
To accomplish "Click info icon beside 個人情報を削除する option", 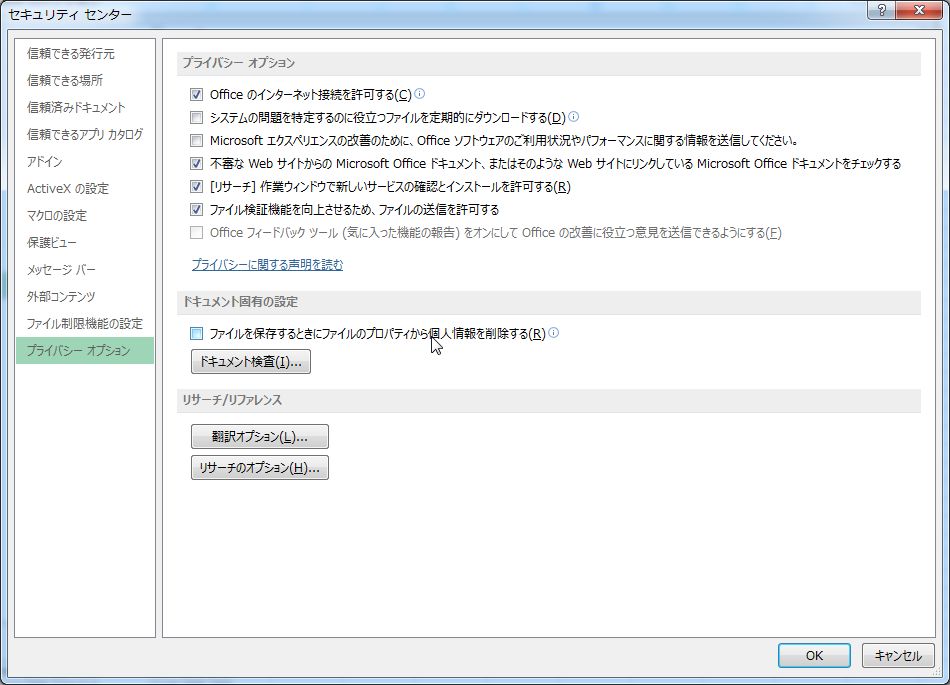I will 553,333.
